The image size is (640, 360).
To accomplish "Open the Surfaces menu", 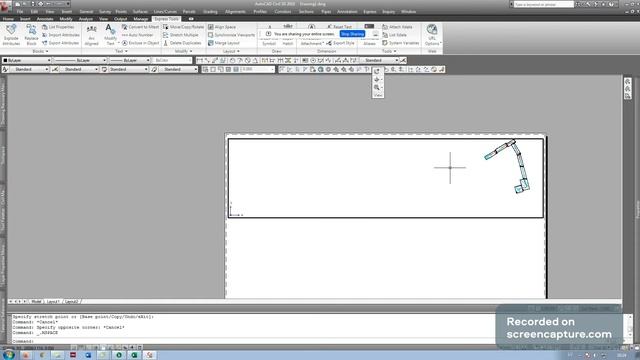I will tap(140, 12).
